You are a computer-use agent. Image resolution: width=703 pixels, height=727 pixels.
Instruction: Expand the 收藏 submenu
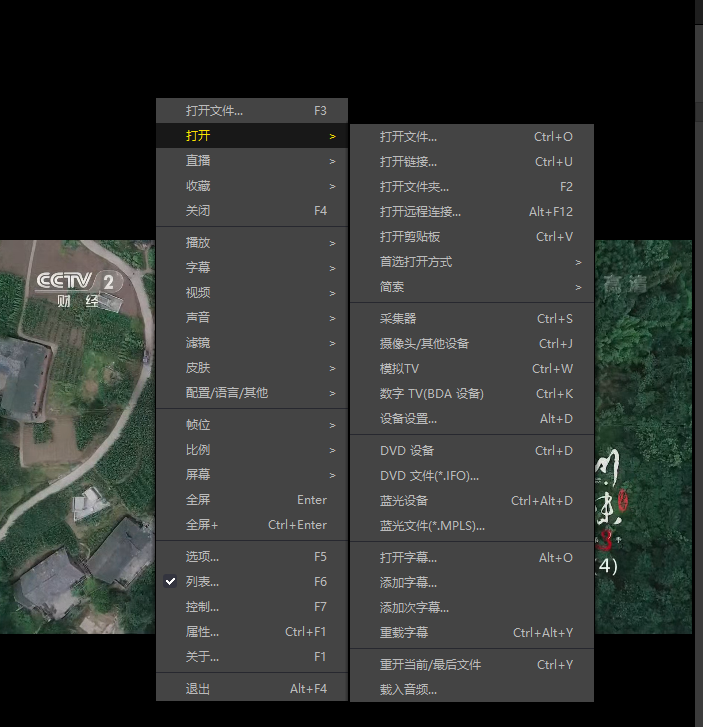(x=252, y=186)
